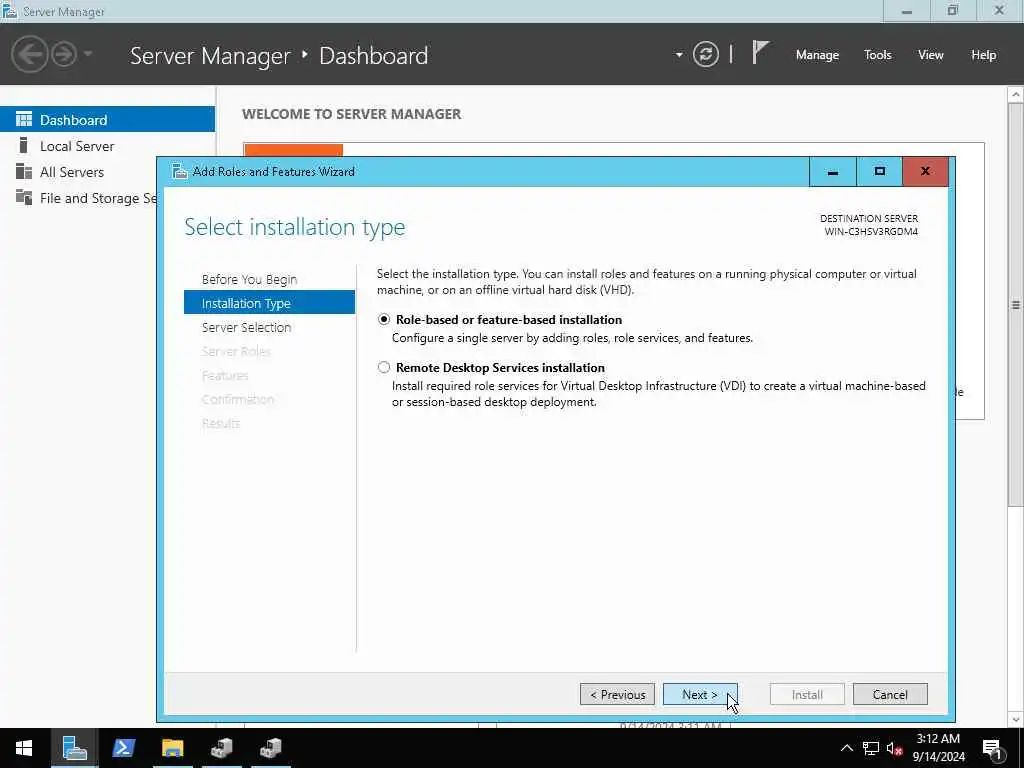
Task: Click the Server Manager vertical scrollbar
Action: (1015, 304)
